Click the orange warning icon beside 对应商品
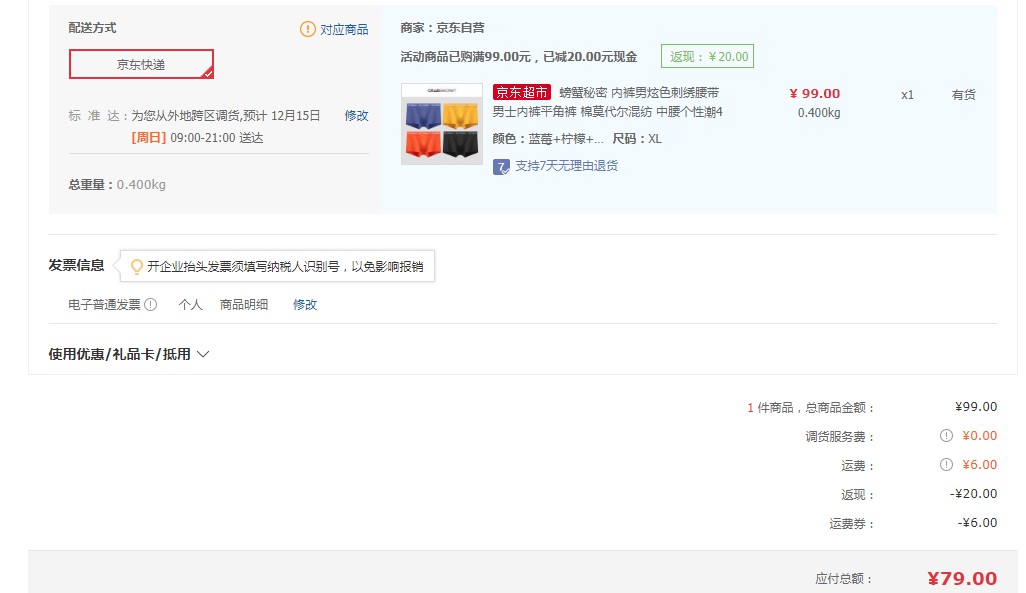Viewport: 1026px width, 593px height. (x=308, y=29)
